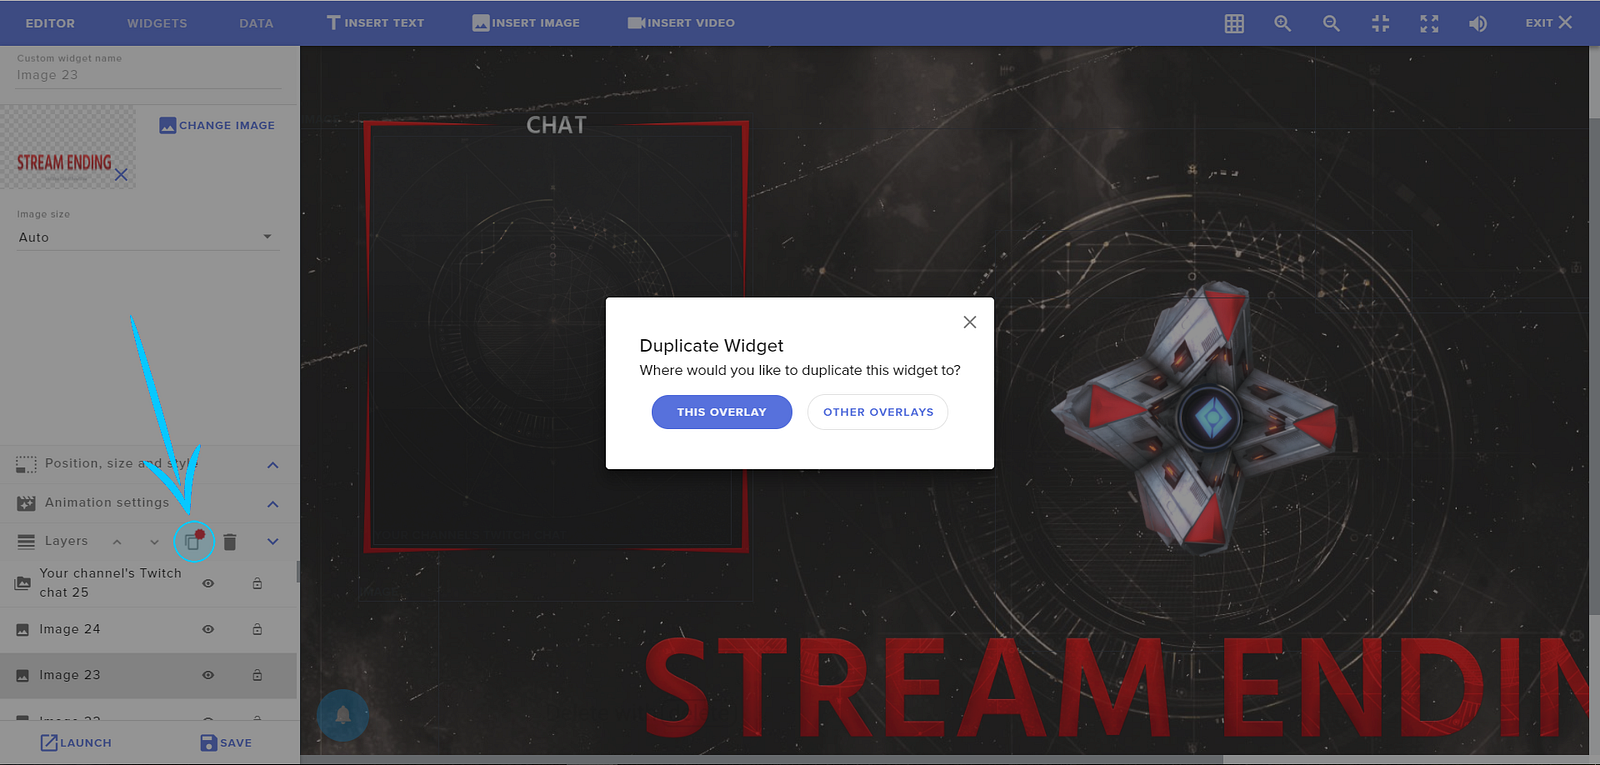Switch to the Editor tab

pyautogui.click(x=50, y=23)
